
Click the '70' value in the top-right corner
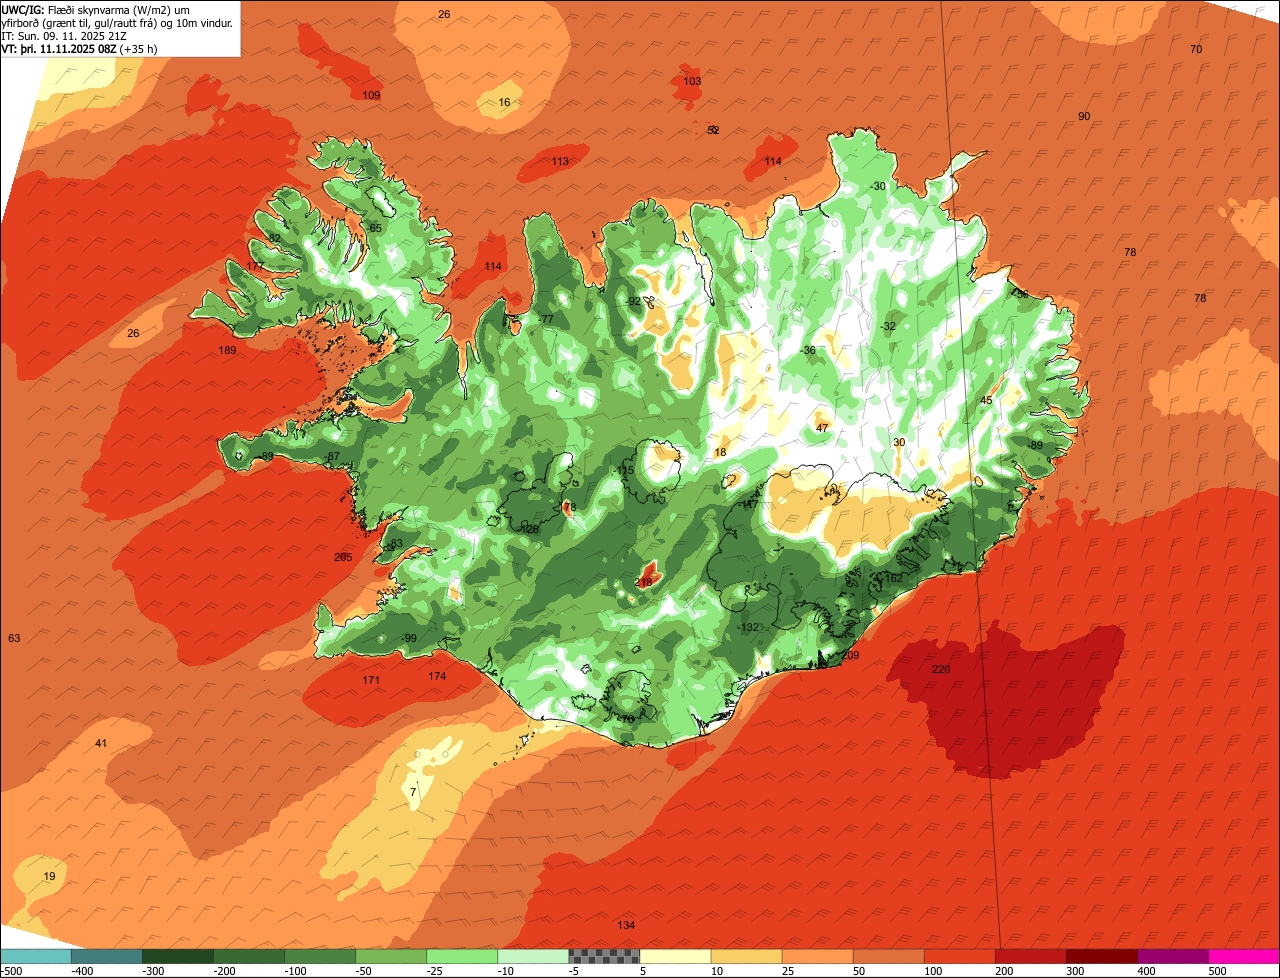(x=1196, y=50)
